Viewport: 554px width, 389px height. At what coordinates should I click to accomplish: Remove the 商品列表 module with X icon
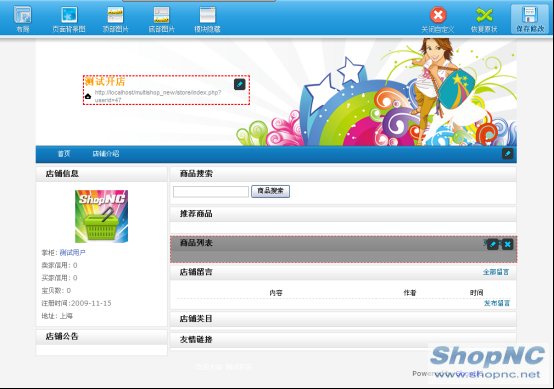(x=508, y=244)
